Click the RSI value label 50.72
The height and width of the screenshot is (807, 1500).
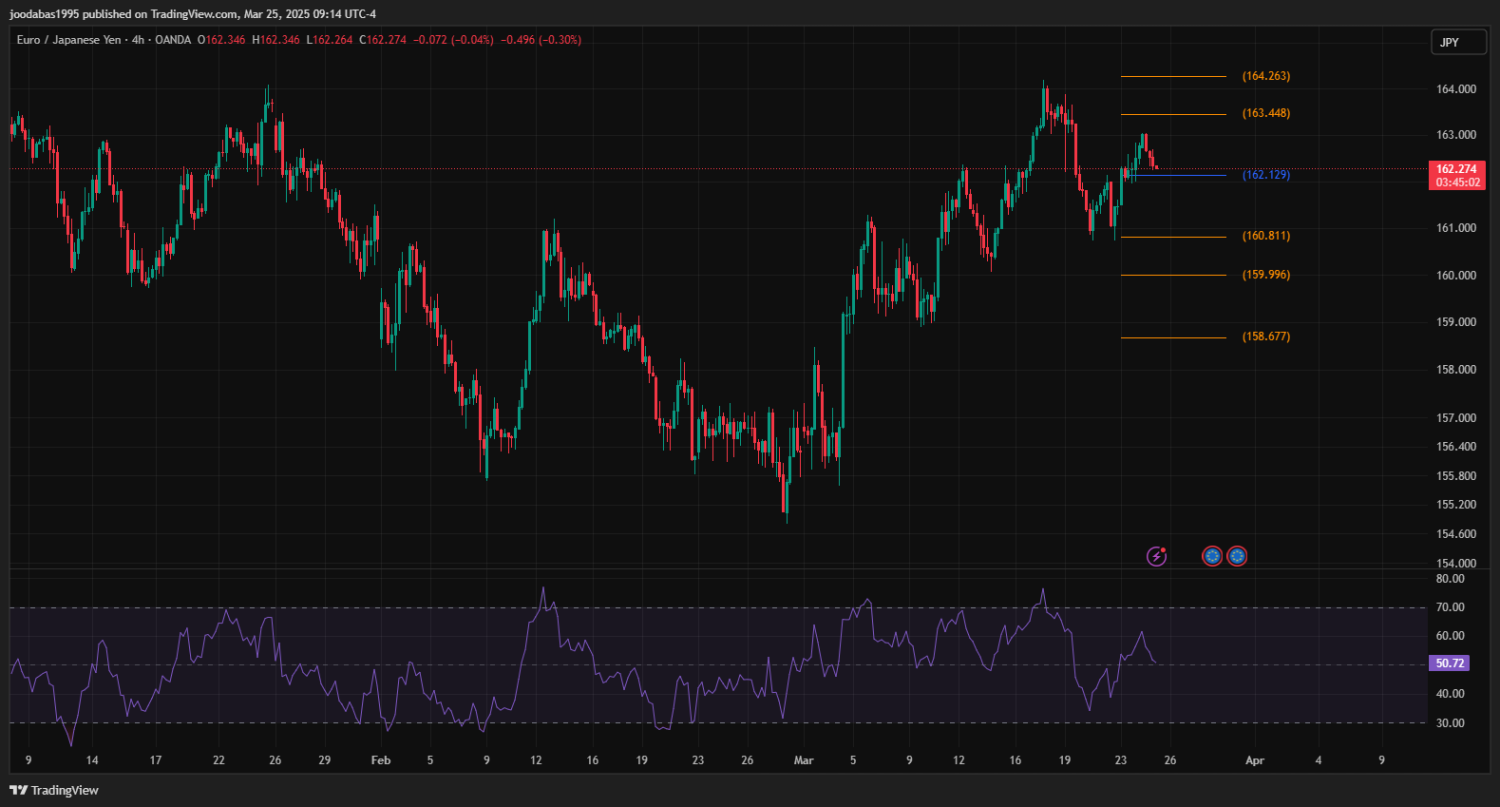pyautogui.click(x=1449, y=663)
